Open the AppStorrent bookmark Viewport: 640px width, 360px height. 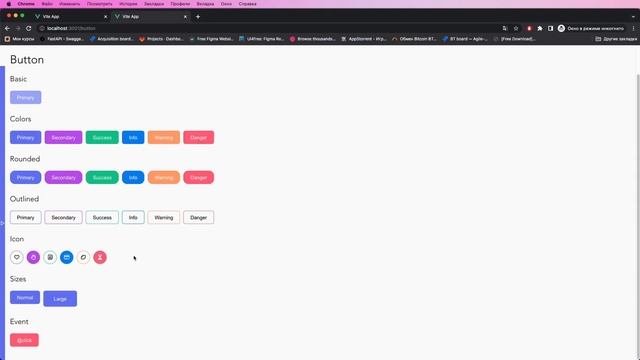pos(364,39)
